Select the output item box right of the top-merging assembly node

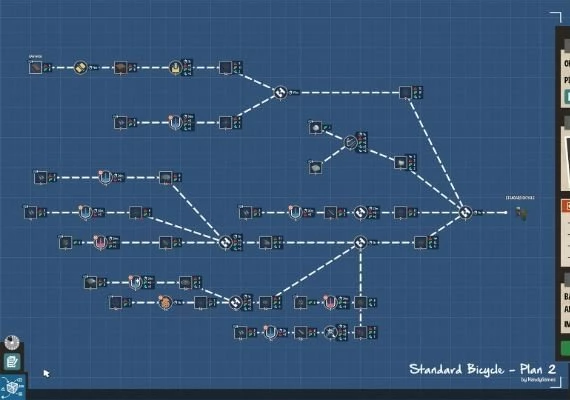point(405,92)
